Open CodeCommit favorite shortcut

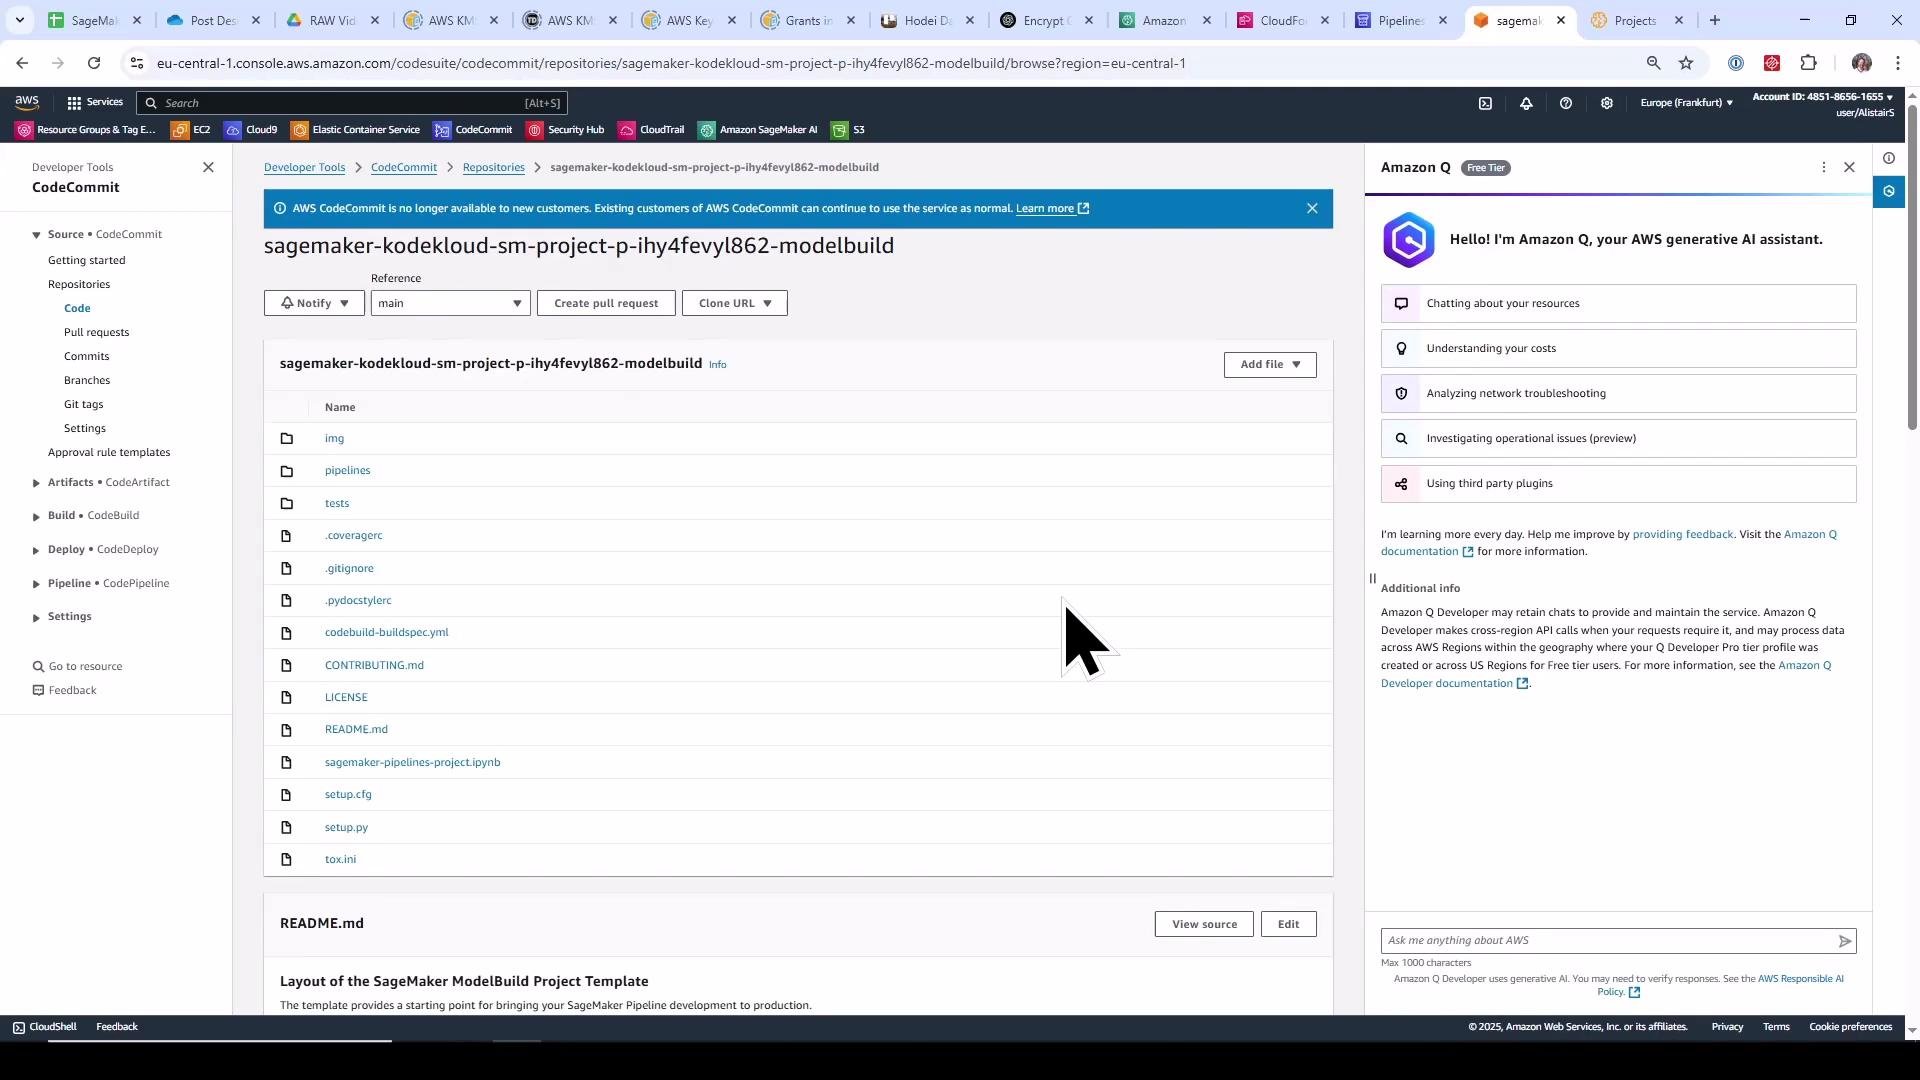[473, 130]
